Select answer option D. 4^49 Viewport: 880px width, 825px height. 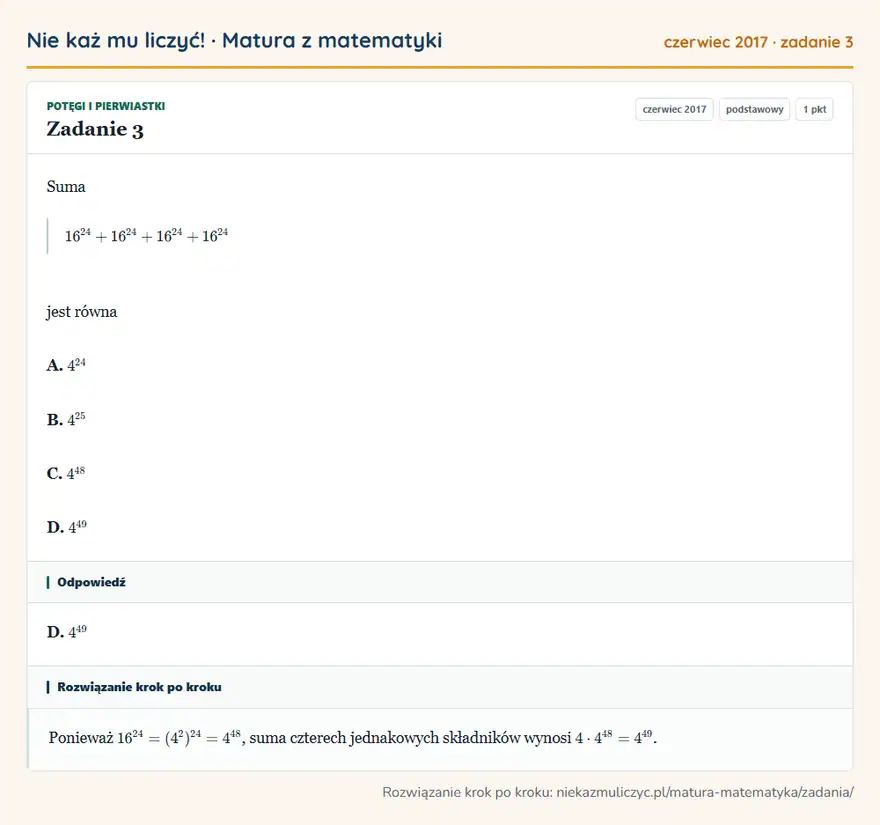point(67,527)
